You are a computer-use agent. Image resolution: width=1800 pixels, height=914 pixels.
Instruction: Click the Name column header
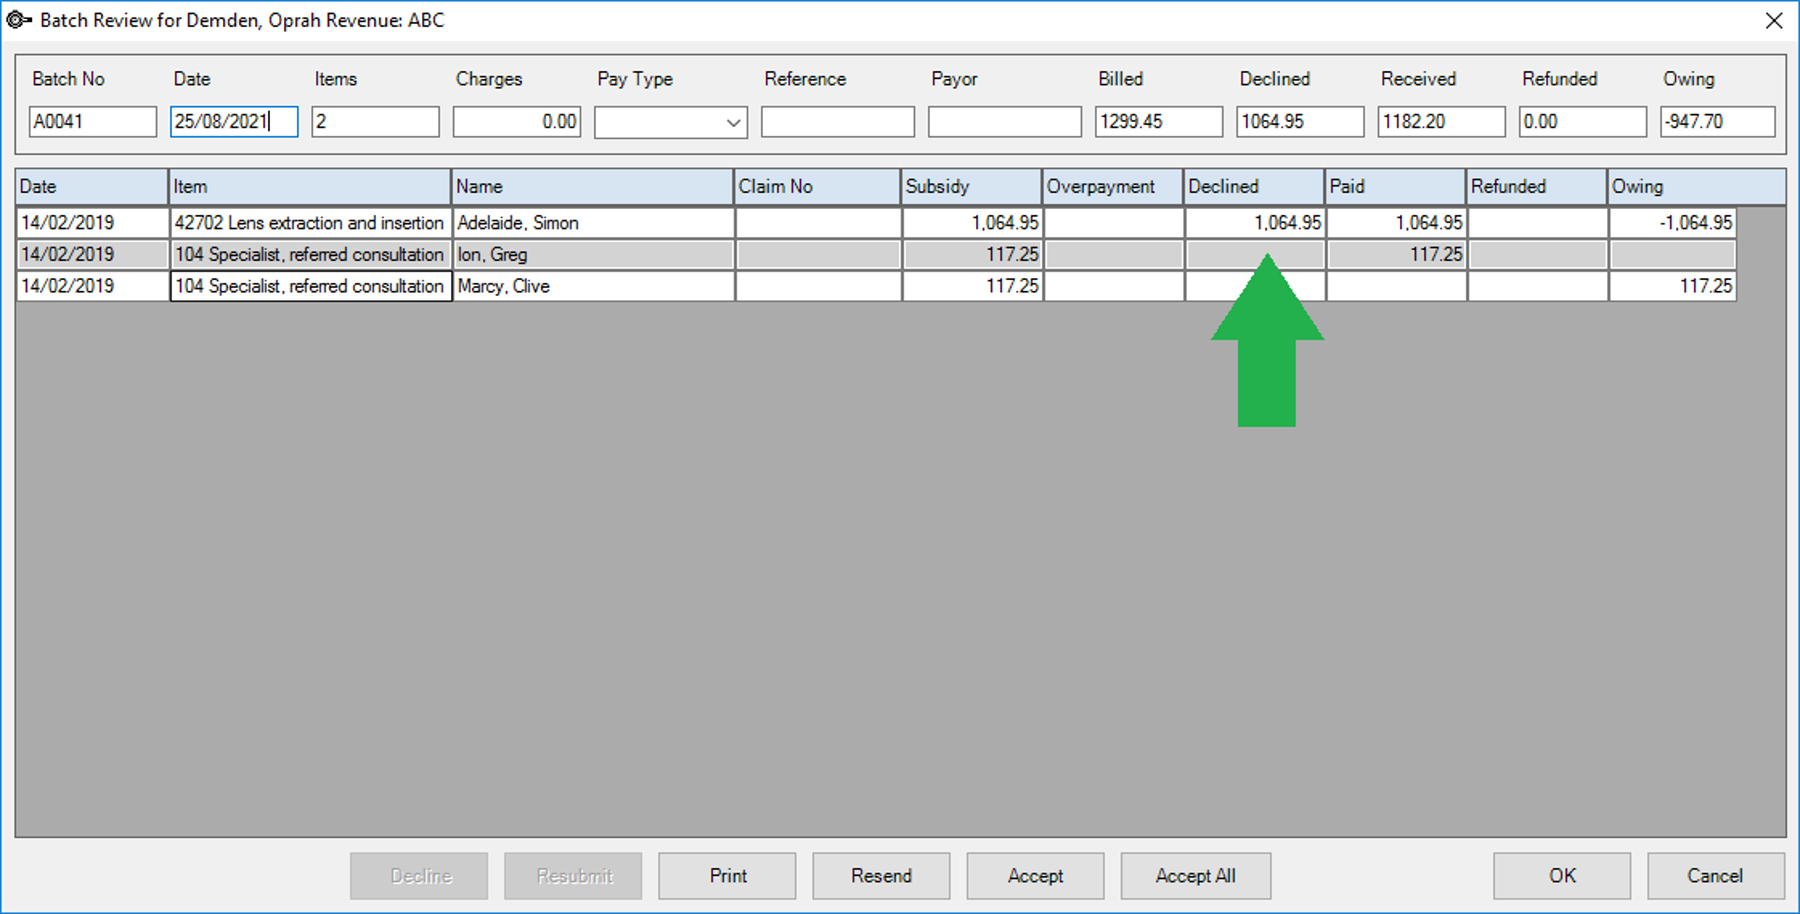[x=593, y=187]
